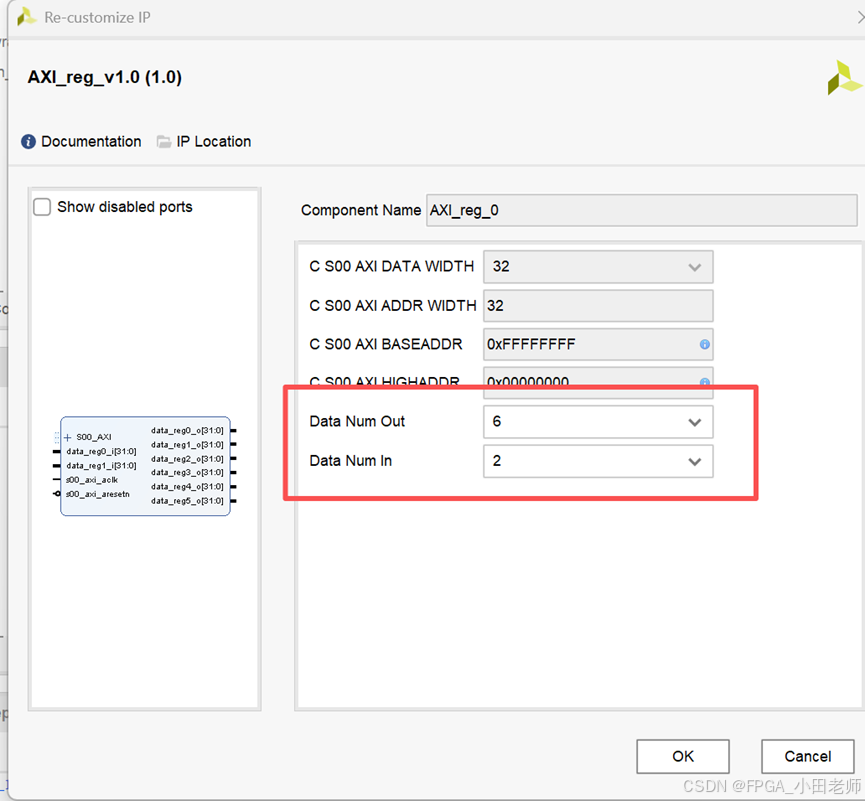
Task: Dismiss the dialog with Cancel
Action: pos(807,756)
